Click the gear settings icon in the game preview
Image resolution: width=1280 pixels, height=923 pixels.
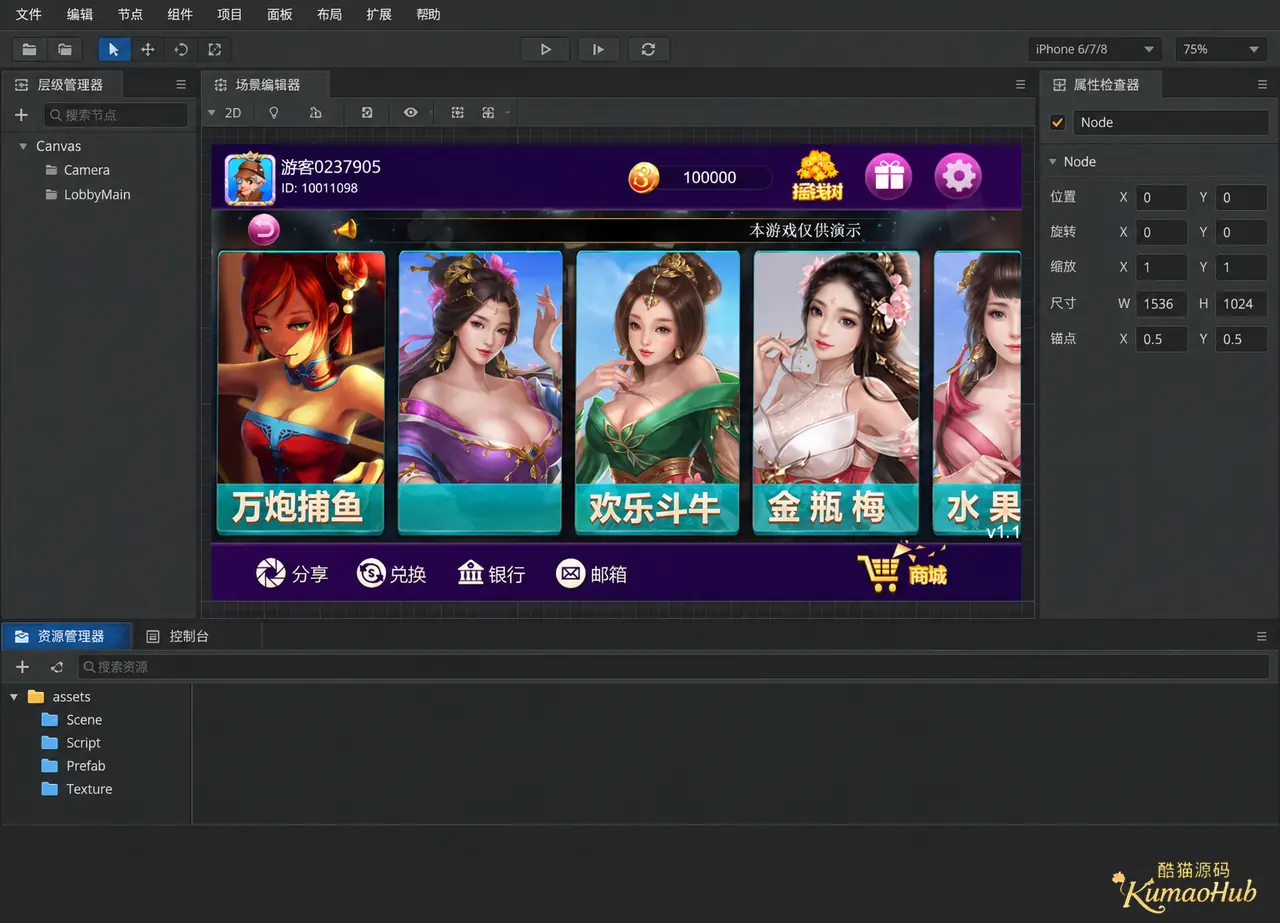pyautogui.click(x=958, y=177)
